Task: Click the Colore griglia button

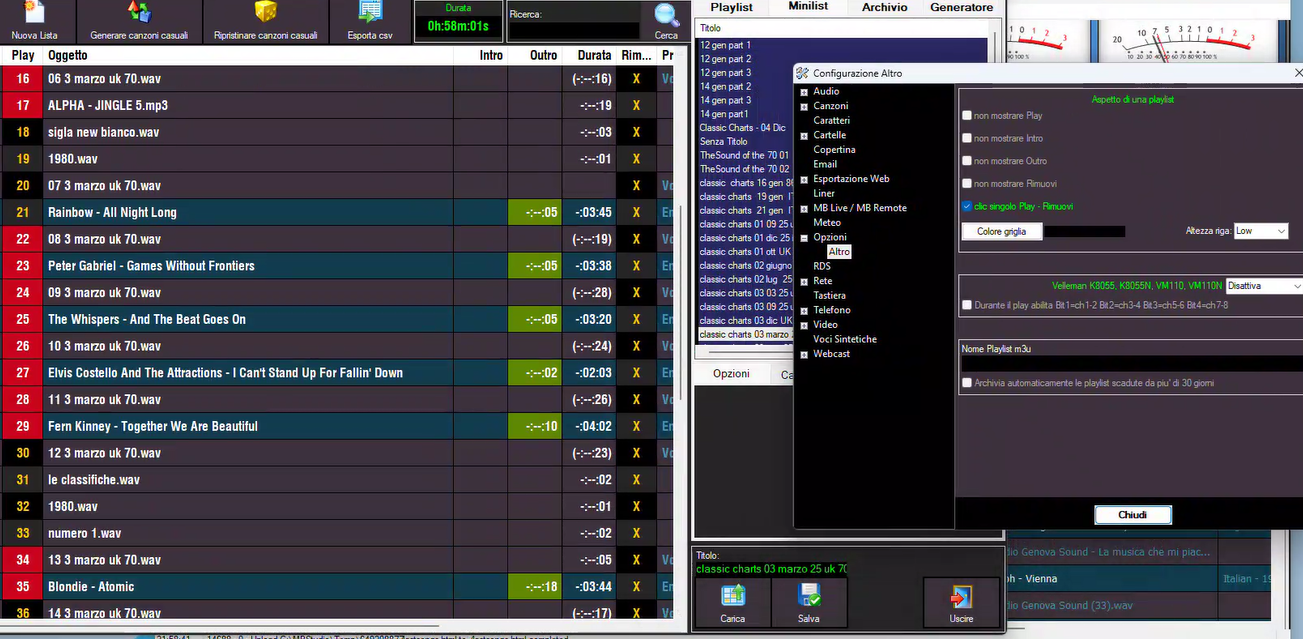Action: click(x=1001, y=232)
